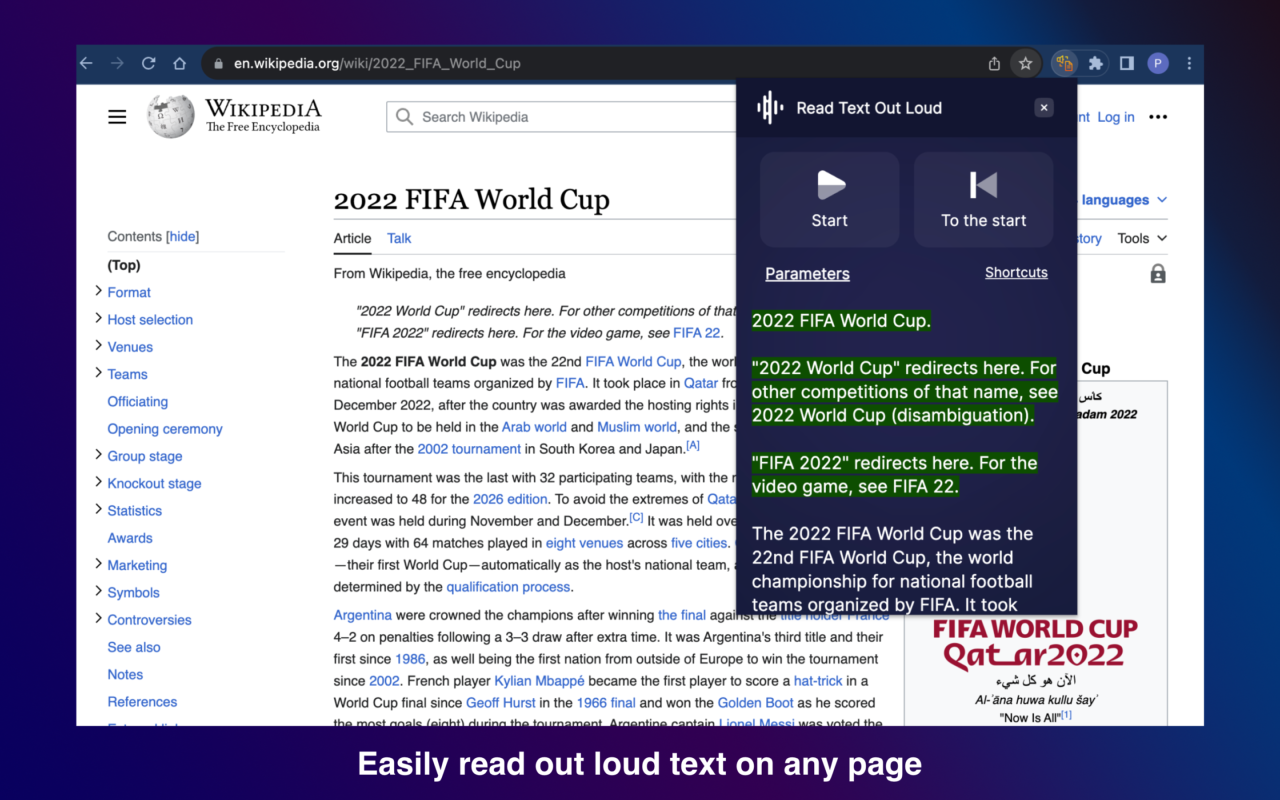Expand the Statistics contents section
The image size is (1280, 800).
click(99, 509)
